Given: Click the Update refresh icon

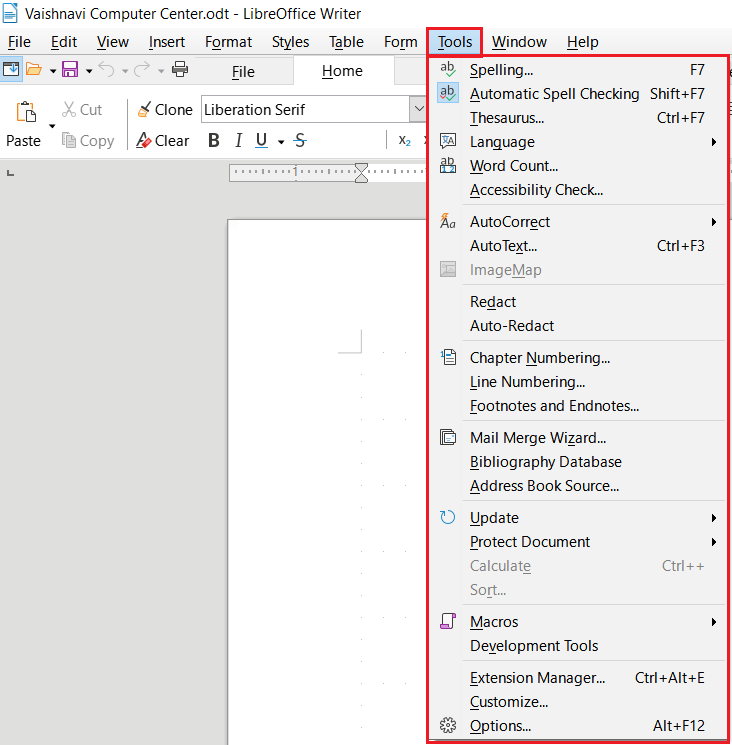Looking at the screenshot, I should tap(447, 517).
